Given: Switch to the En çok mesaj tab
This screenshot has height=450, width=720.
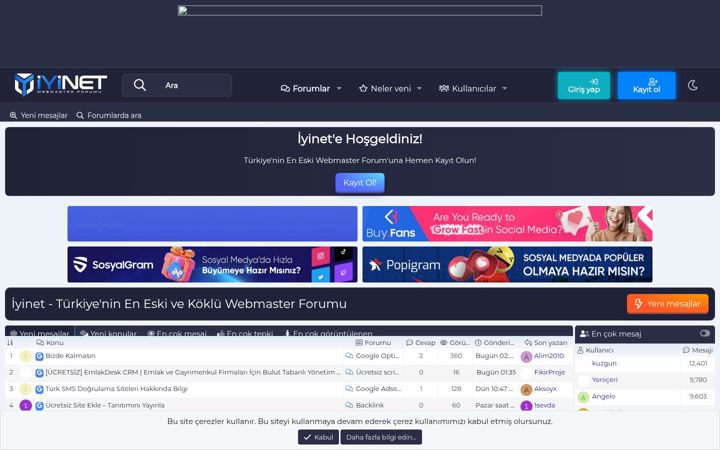Looking at the screenshot, I should click(x=177, y=333).
